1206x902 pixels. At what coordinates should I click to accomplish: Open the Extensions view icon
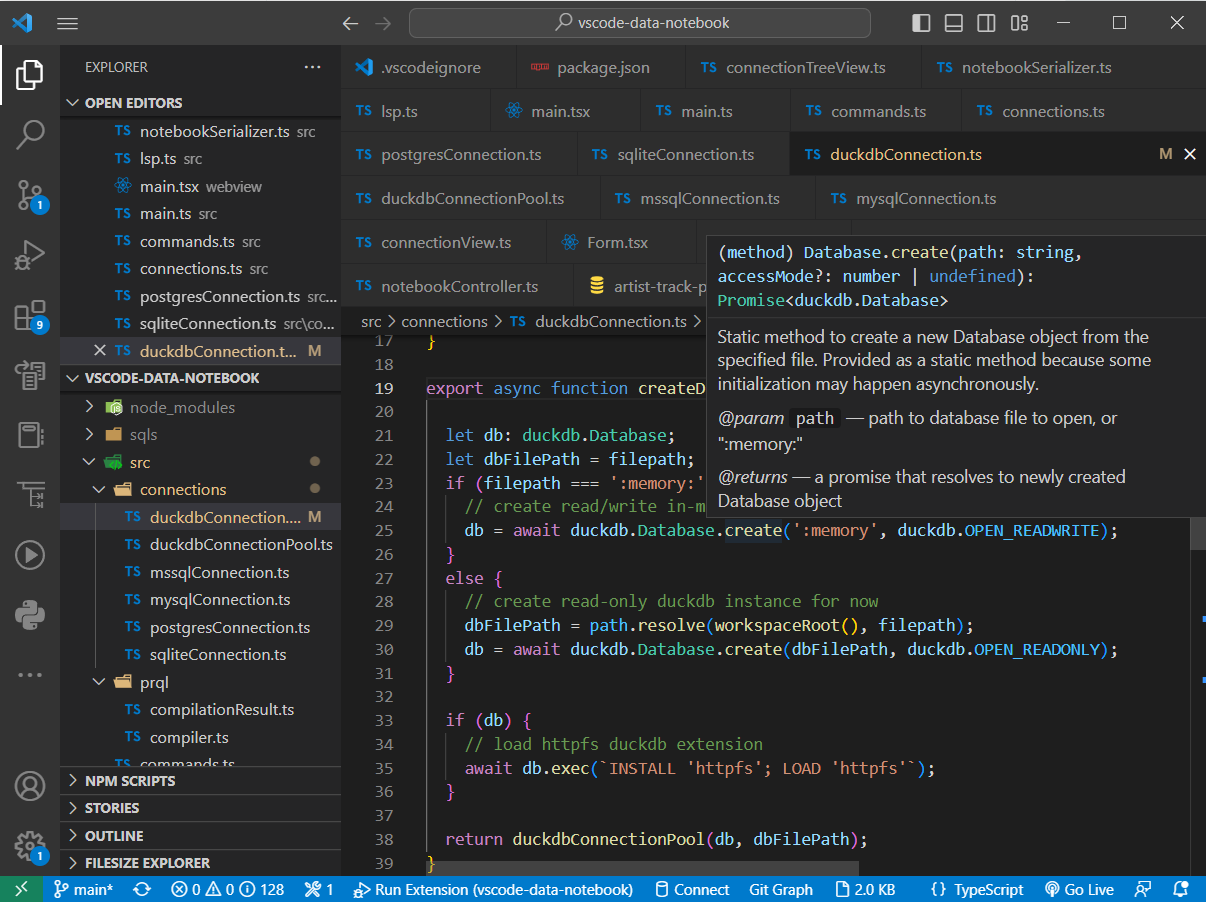pyautogui.click(x=30, y=316)
